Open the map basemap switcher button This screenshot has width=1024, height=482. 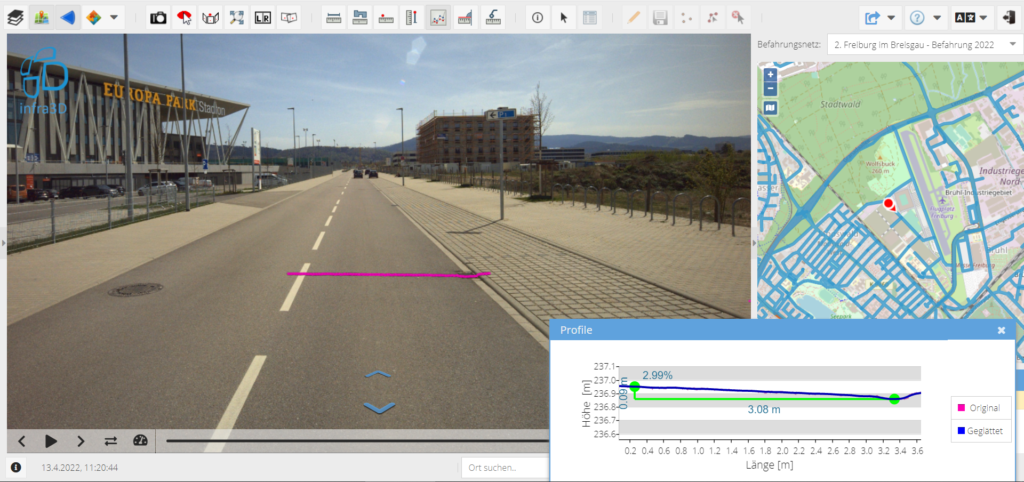point(771,107)
